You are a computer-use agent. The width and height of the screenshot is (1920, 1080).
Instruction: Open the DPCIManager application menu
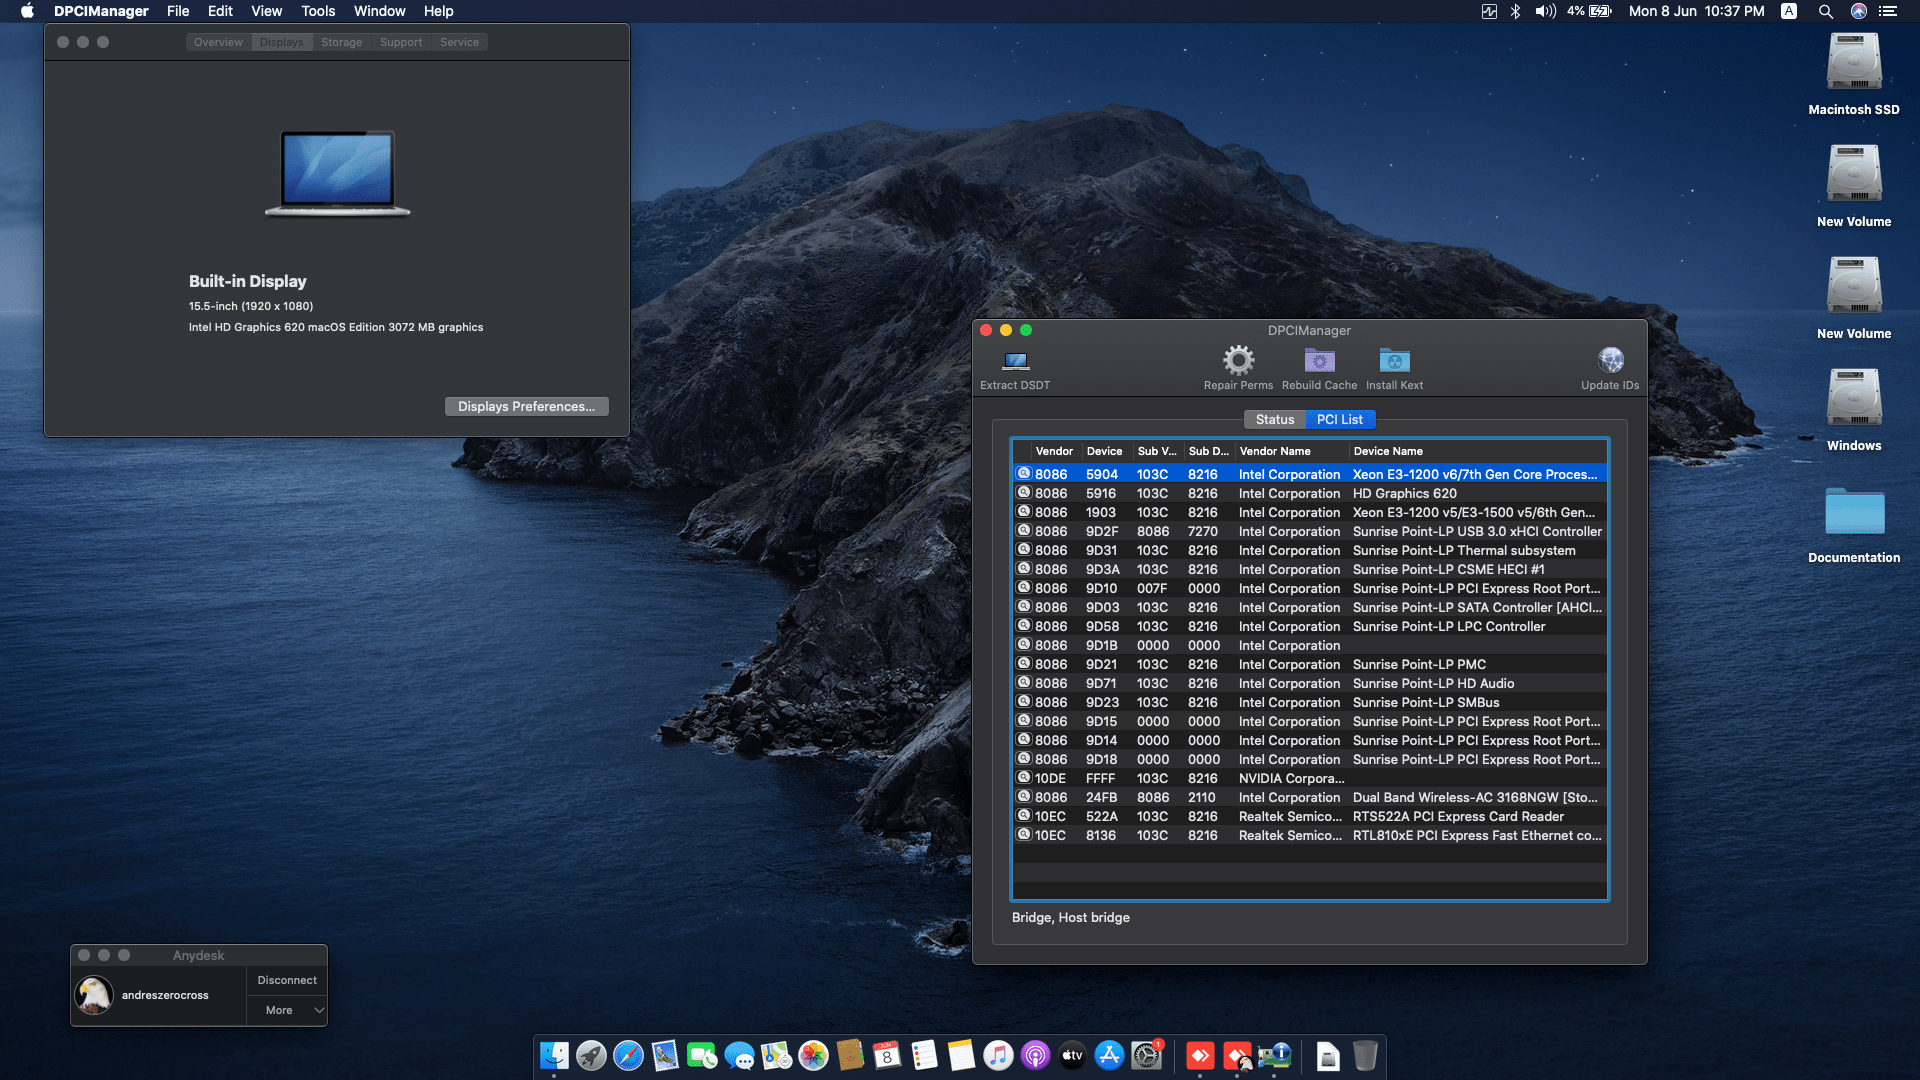pyautogui.click(x=101, y=11)
